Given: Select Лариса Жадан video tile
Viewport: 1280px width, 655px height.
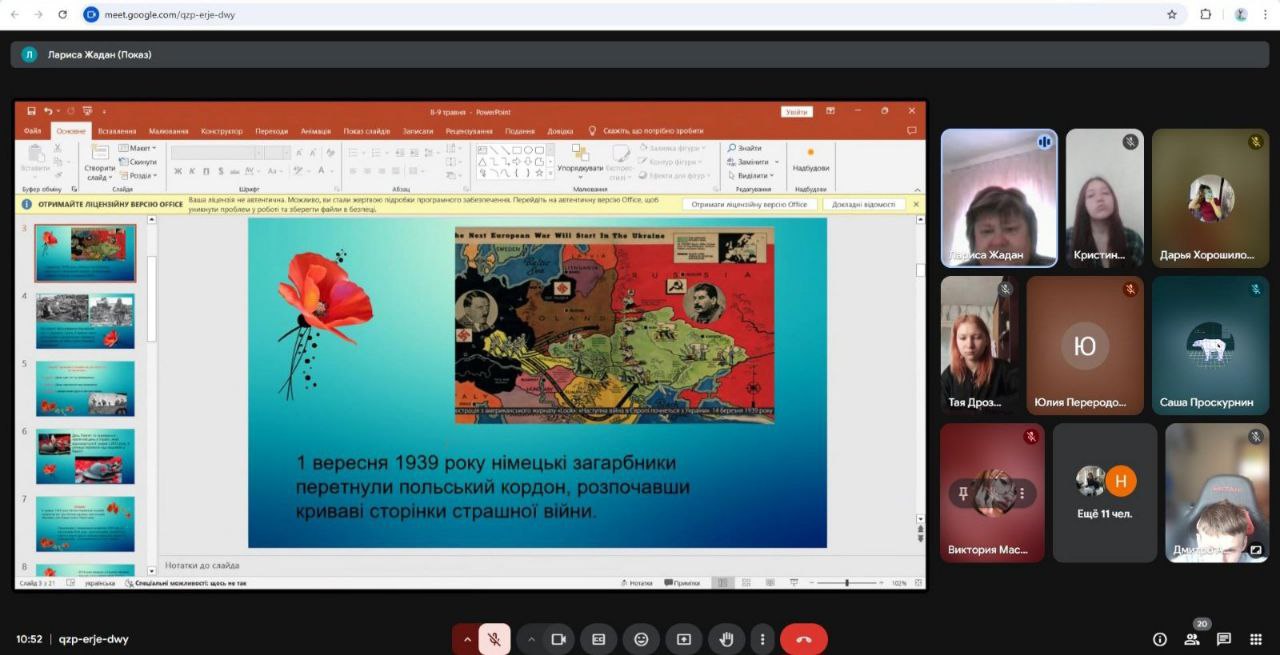Looking at the screenshot, I should 999,198.
